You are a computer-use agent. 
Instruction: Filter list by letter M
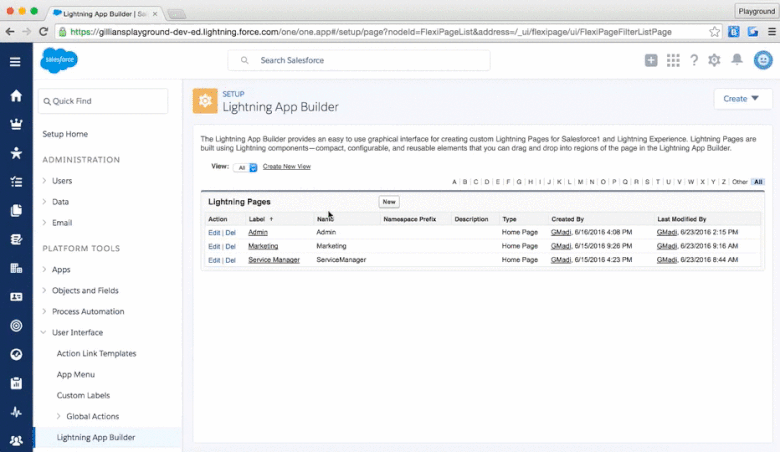pyautogui.click(x=581, y=182)
